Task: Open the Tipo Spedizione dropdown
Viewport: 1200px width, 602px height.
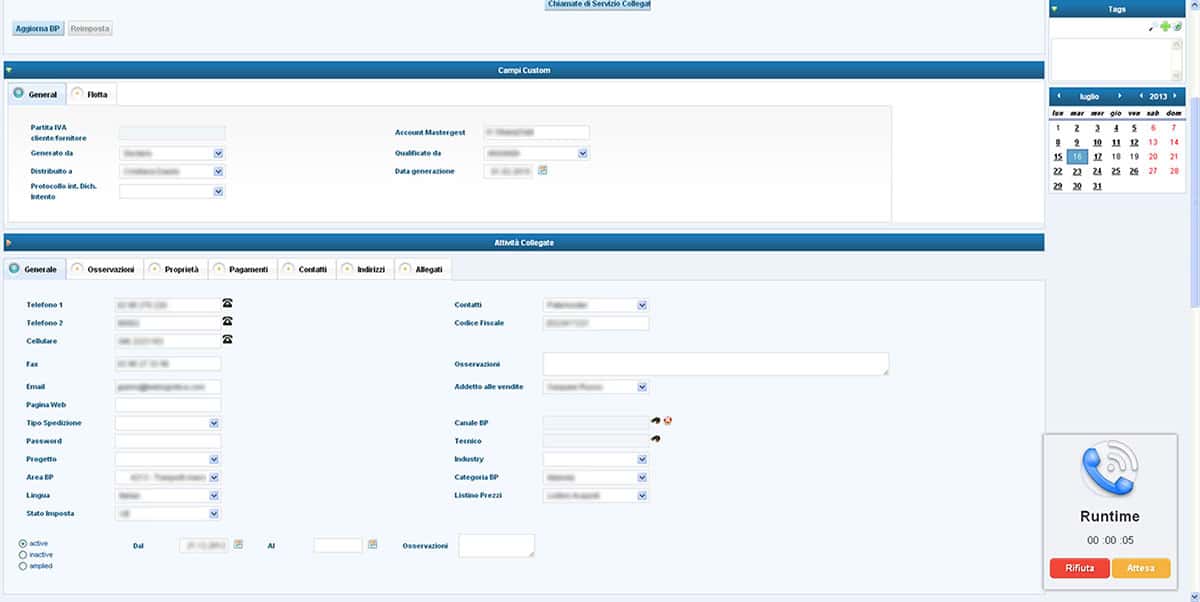Action: (x=214, y=423)
